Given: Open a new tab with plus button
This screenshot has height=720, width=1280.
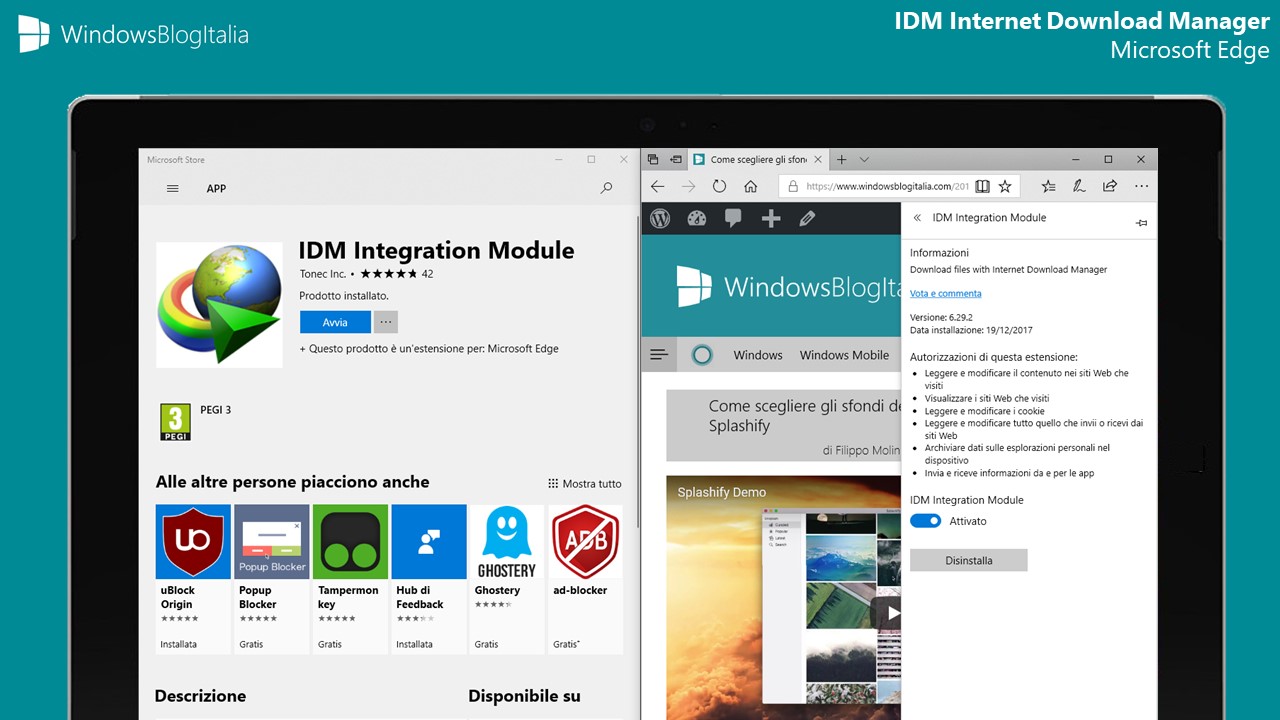Looking at the screenshot, I should 841,159.
